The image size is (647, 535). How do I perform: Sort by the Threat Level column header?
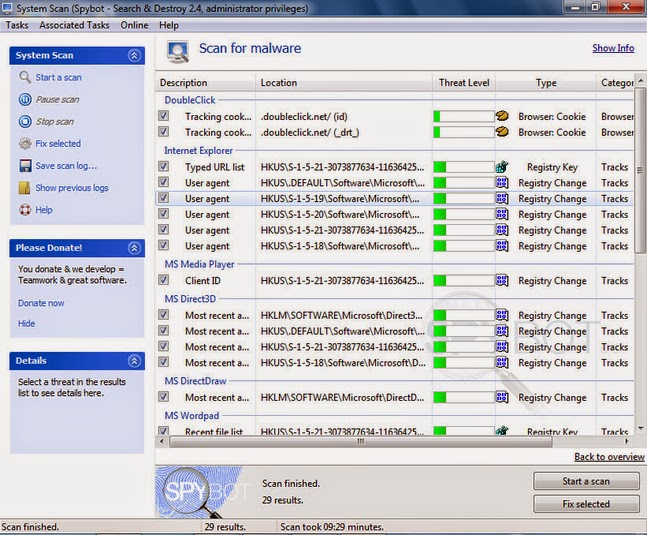click(x=464, y=82)
